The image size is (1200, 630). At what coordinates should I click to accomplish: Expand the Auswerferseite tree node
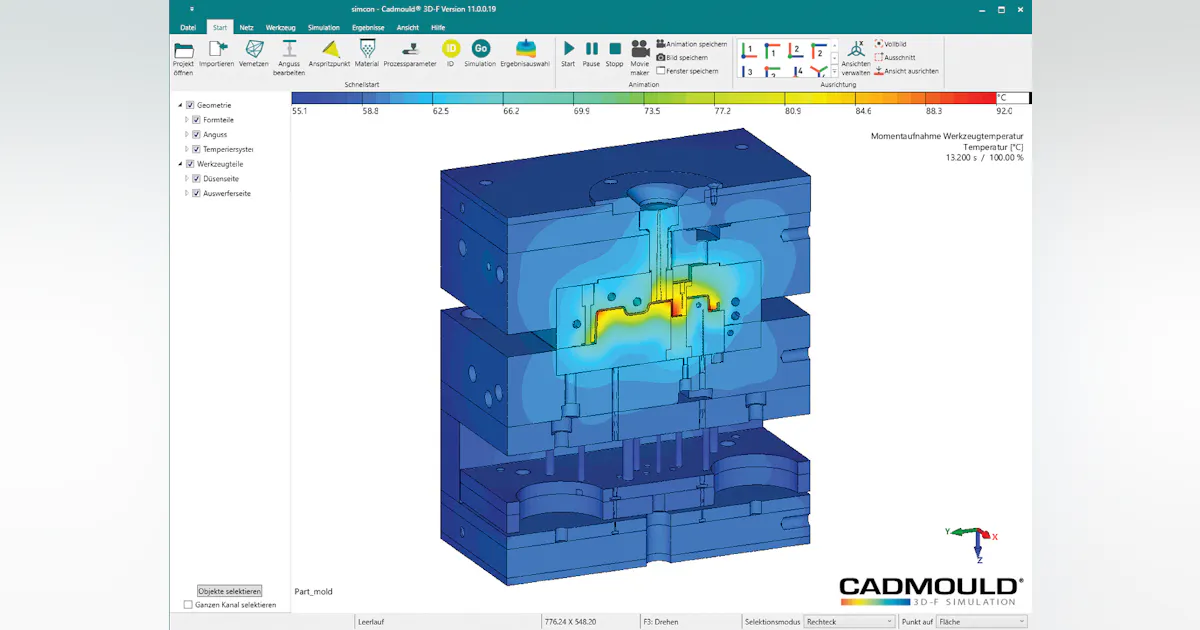(187, 193)
